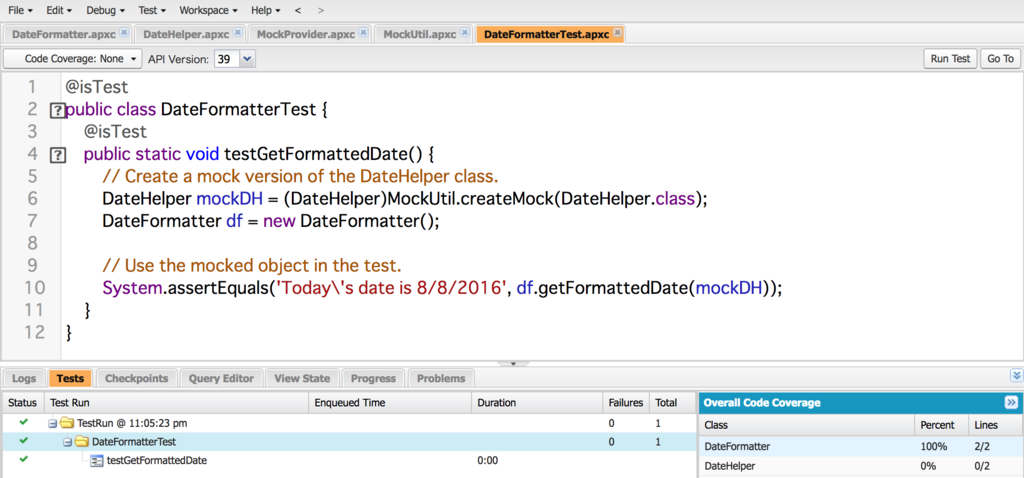Screen dimensions: 1024x478
Task: Select the DateFormatterTest test class row
Action: (349, 442)
